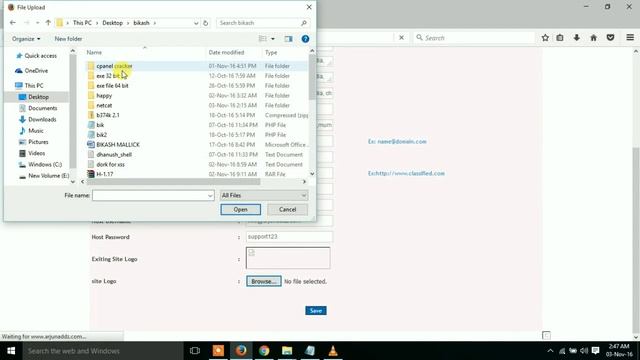Open Windows Start menu

point(11,351)
